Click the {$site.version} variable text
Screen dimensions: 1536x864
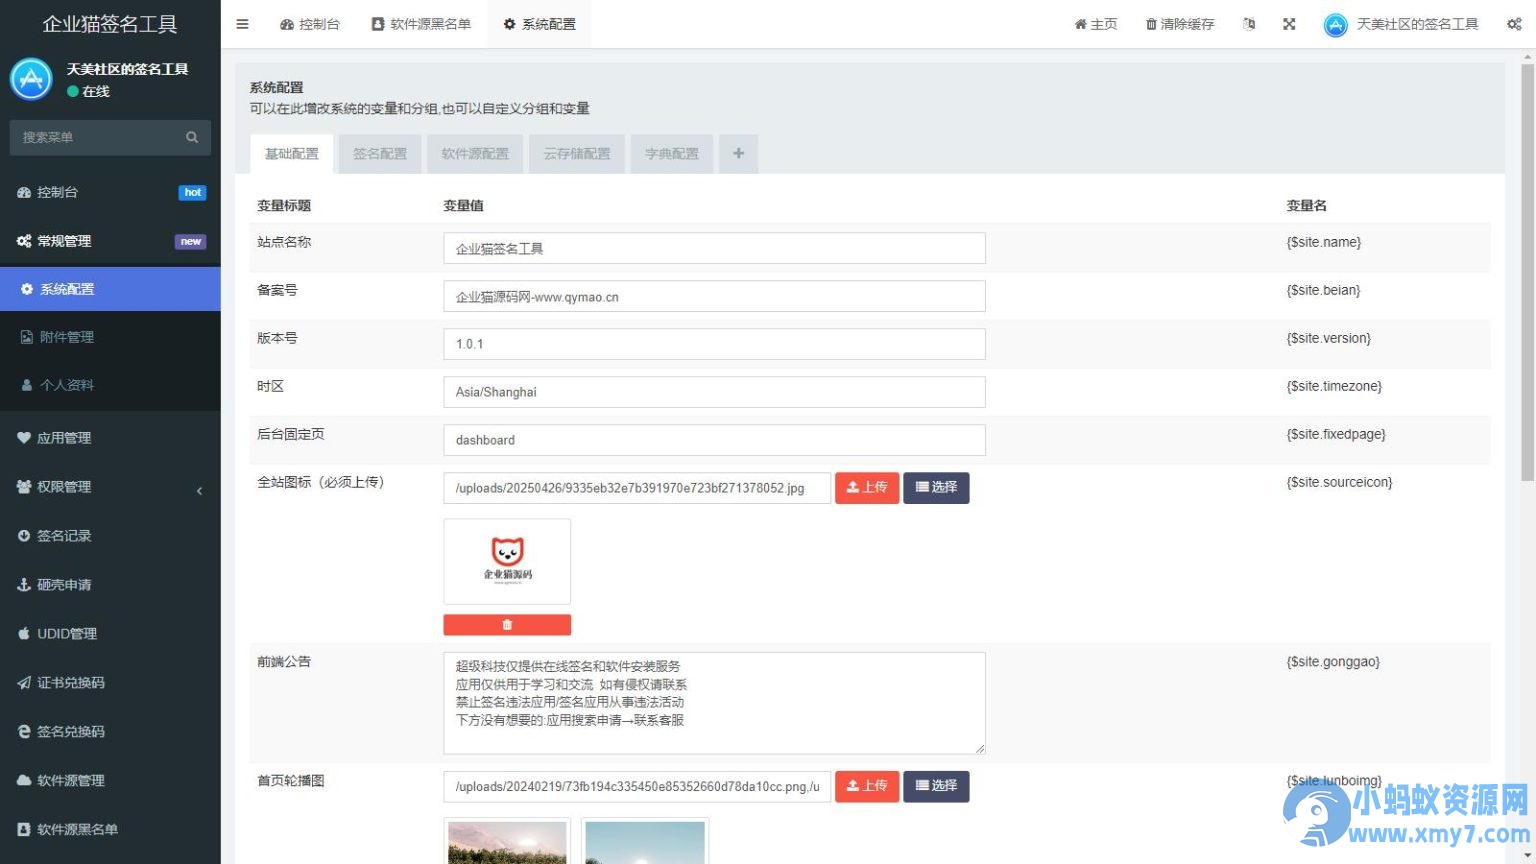1328,338
